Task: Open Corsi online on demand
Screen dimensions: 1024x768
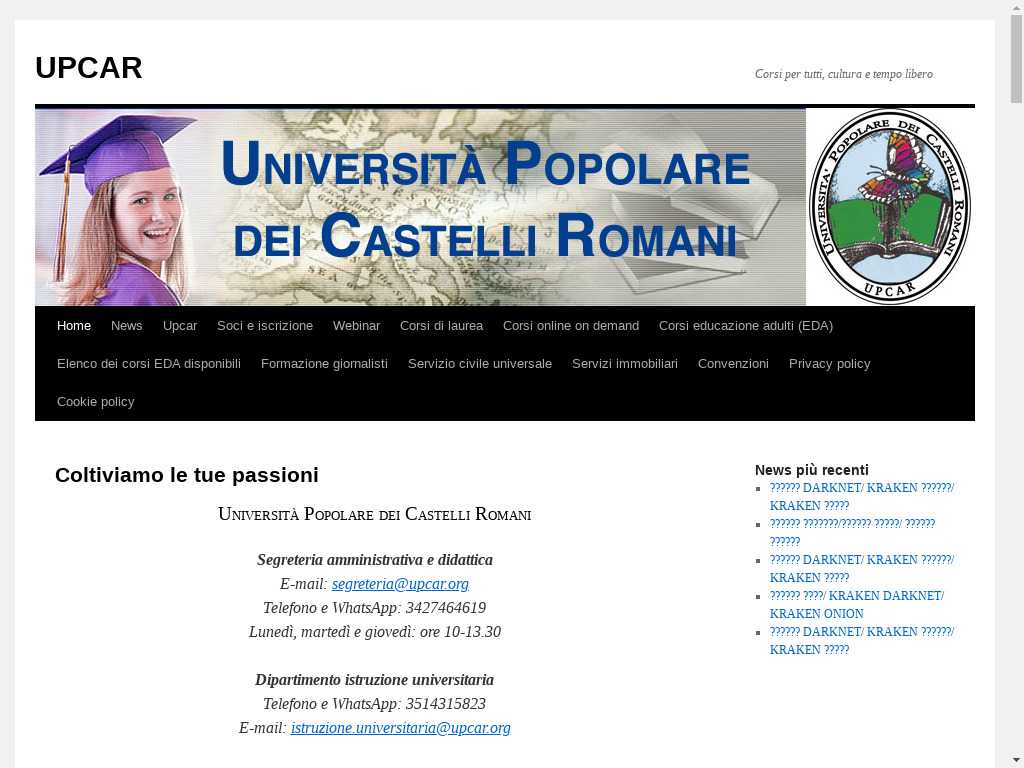Action: [x=571, y=325]
